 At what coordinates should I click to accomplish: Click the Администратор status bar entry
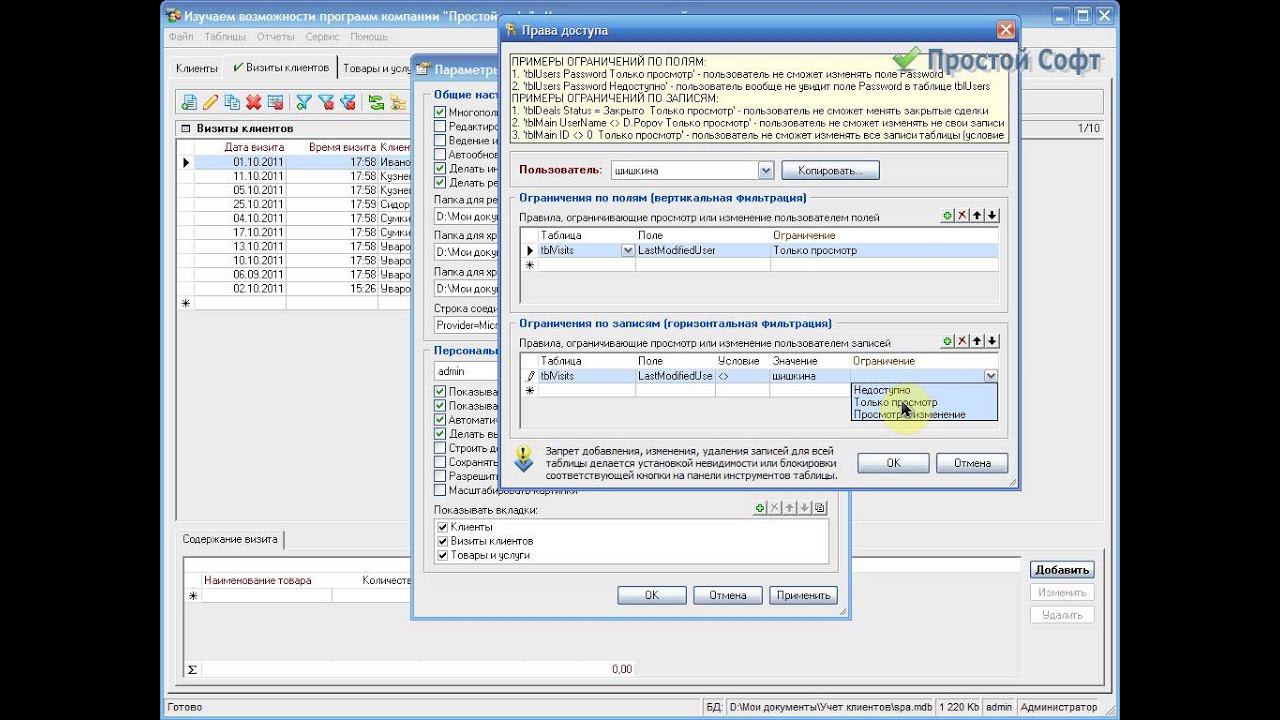pyautogui.click(x=1058, y=707)
